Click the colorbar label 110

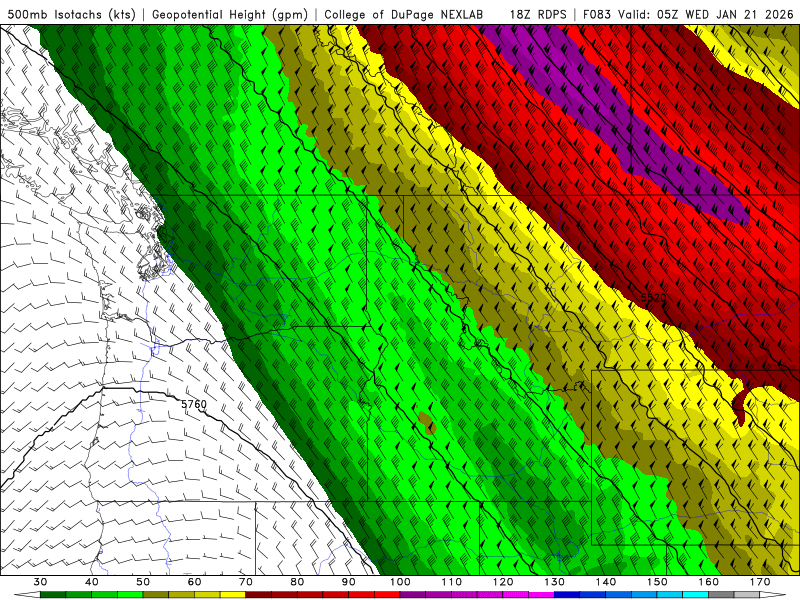pos(452,582)
